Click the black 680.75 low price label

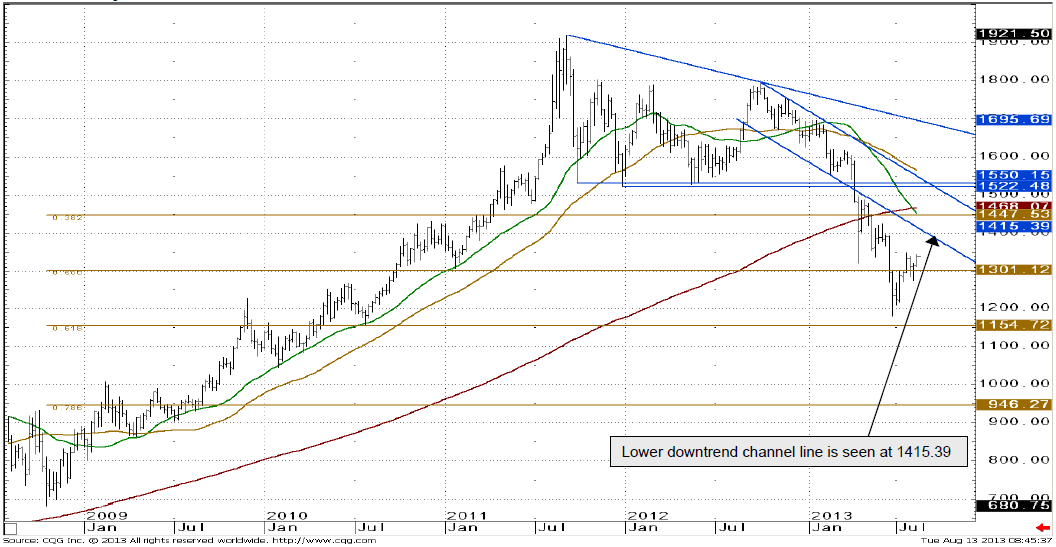tap(1013, 506)
